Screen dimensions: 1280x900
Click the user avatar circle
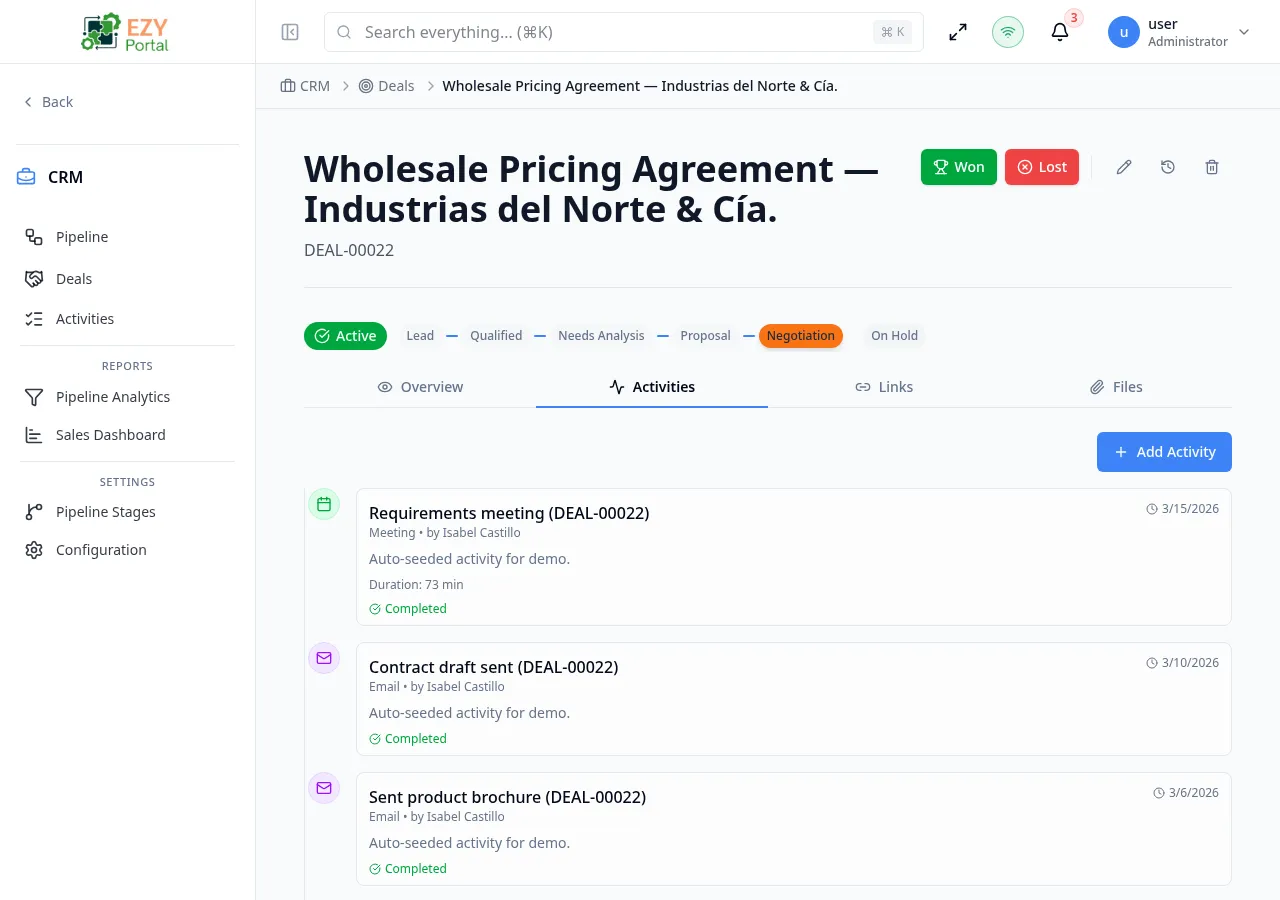1124,32
